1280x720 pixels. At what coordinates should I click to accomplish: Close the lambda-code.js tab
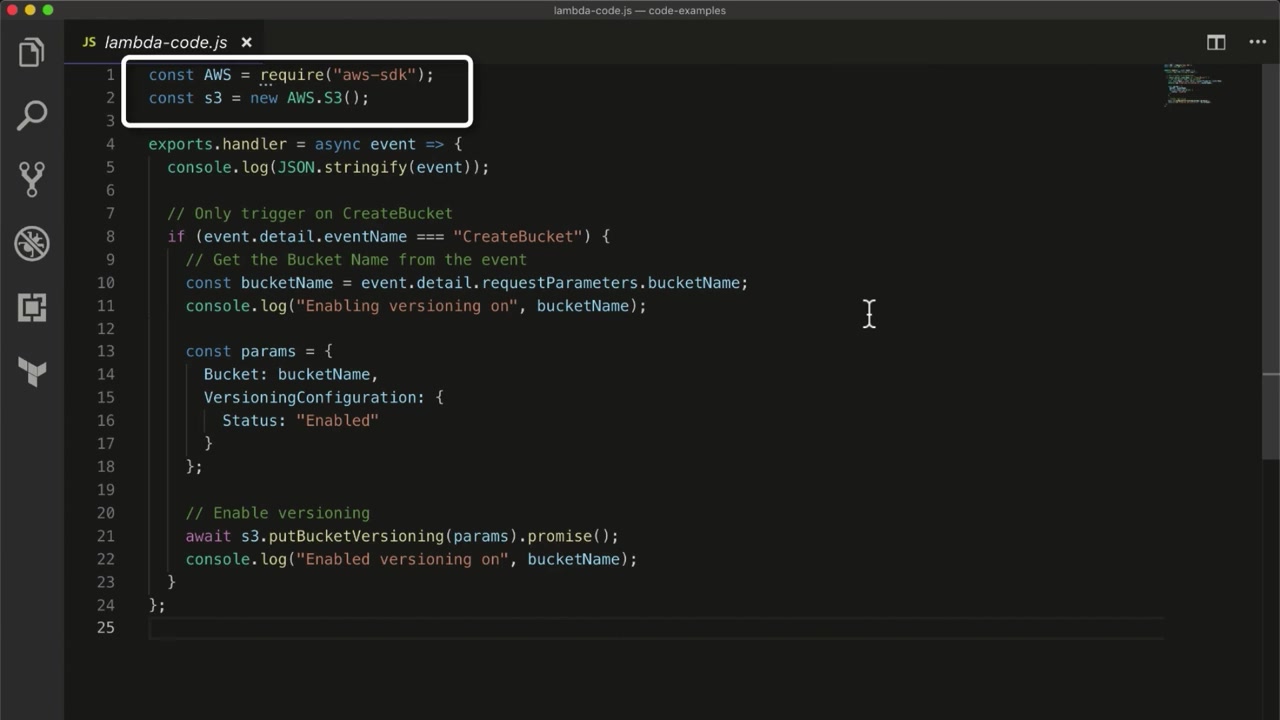246,42
